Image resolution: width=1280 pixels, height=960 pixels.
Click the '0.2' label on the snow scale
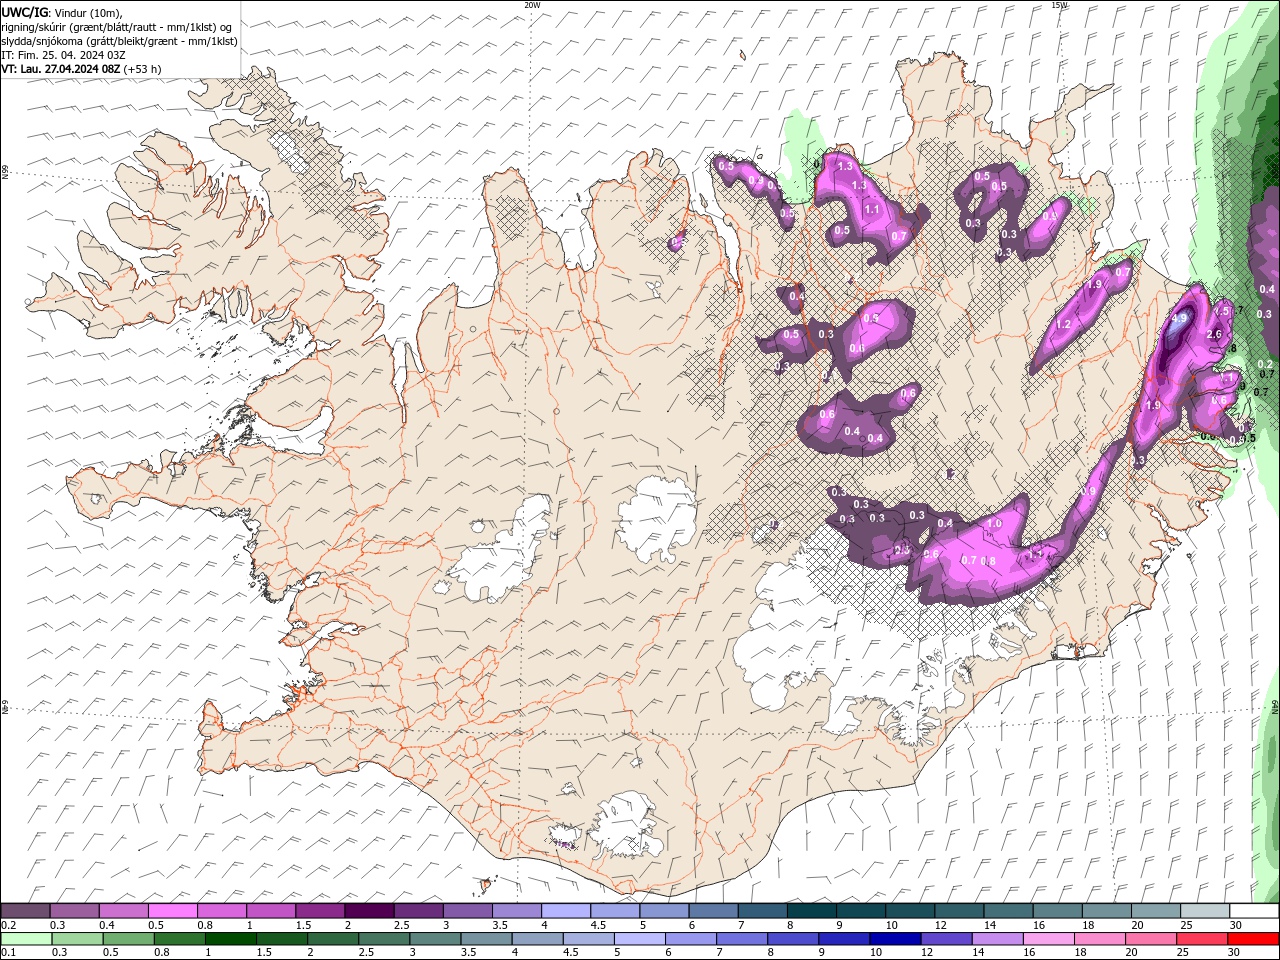point(8,925)
